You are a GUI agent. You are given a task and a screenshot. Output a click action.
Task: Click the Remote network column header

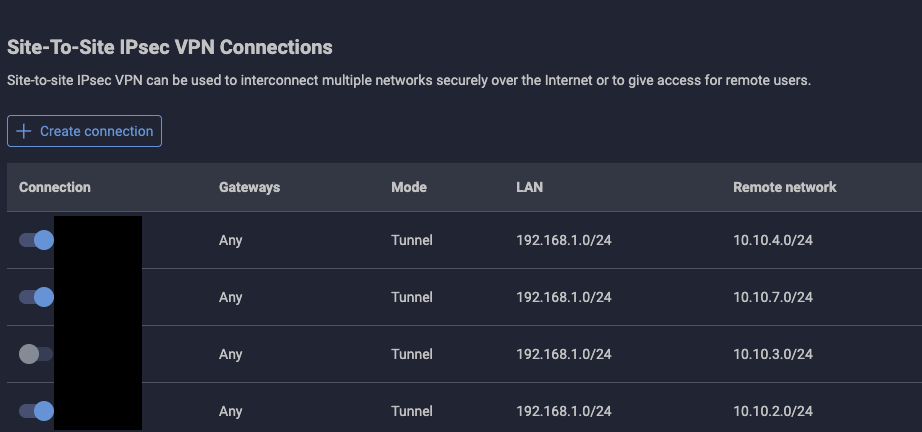pos(784,187)
